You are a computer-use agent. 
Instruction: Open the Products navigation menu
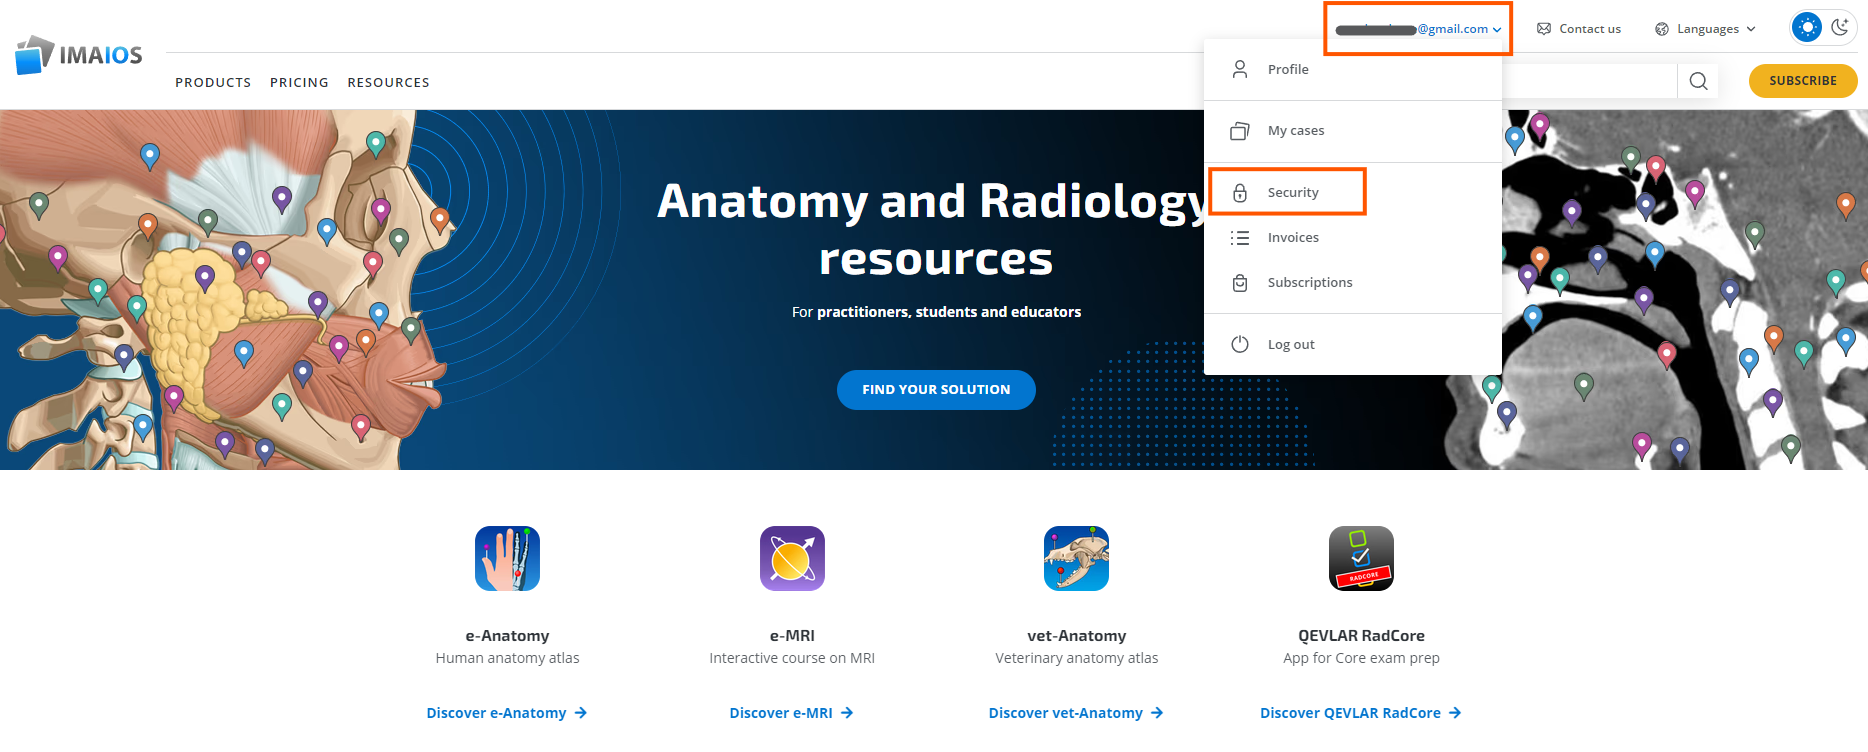click(x=213, y=82)
